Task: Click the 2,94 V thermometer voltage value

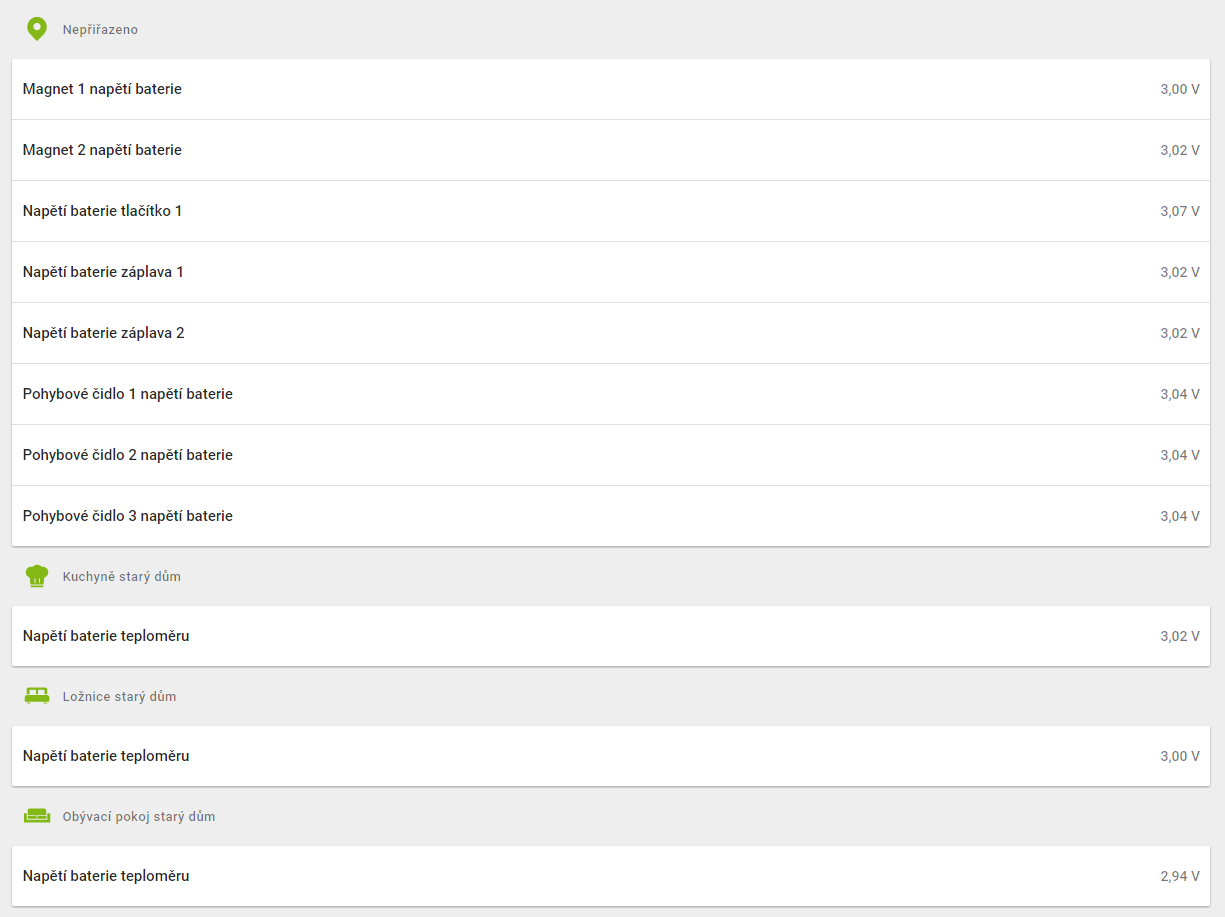Action: coord(1180,876)
